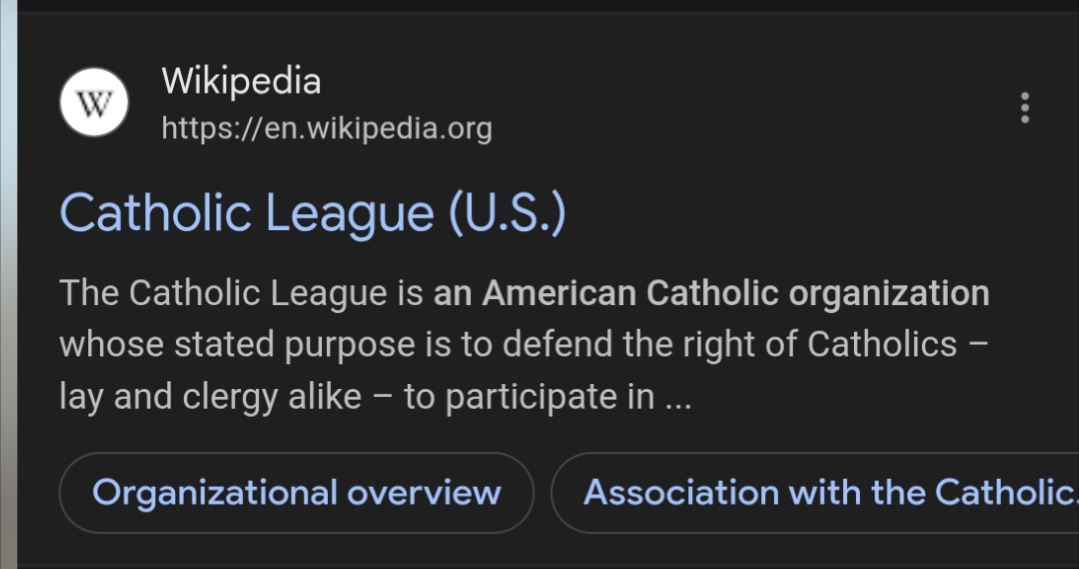The width and height of the screenshot is (1079, 569).
Task: Open the Catholic League (U.S.) result
Action: tap(312, 213)
